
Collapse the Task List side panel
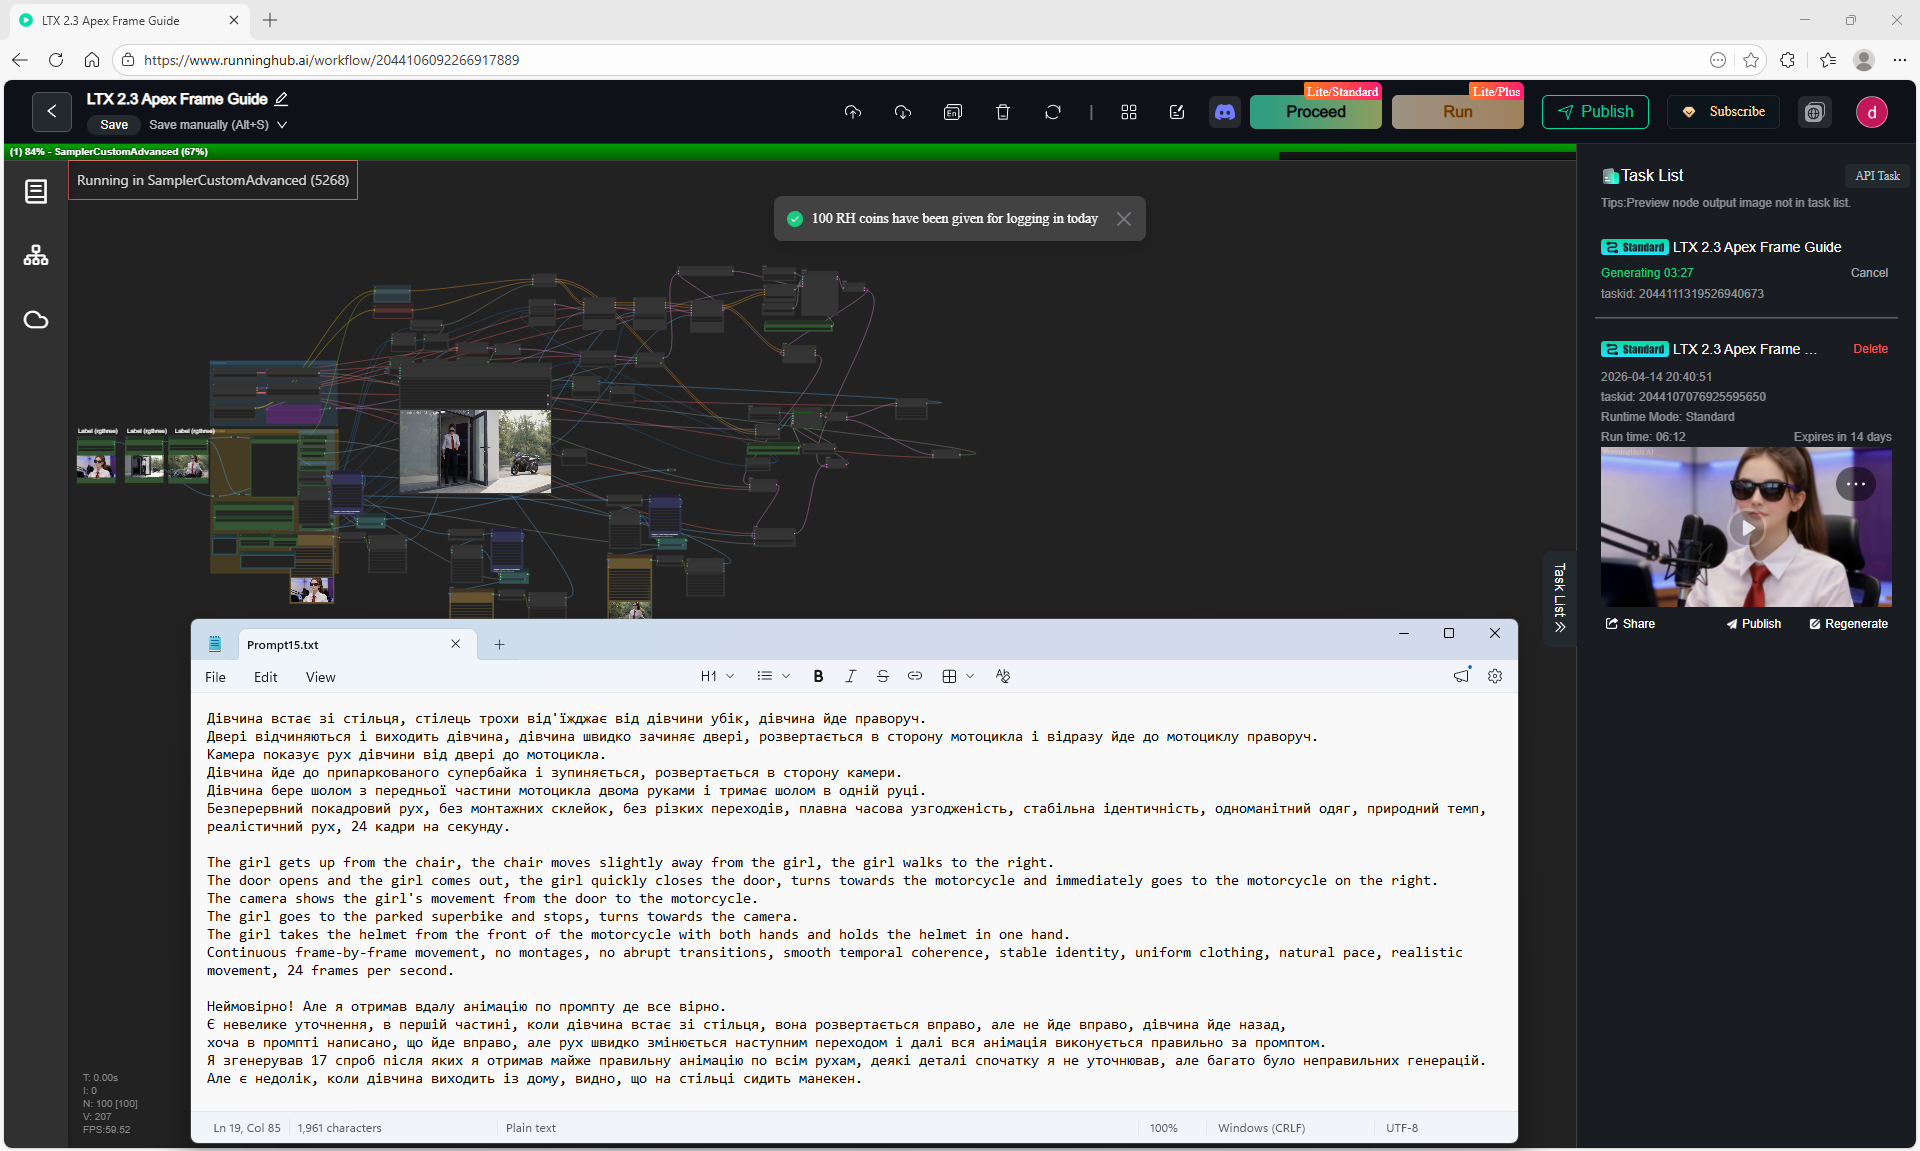coord(1560,598)
